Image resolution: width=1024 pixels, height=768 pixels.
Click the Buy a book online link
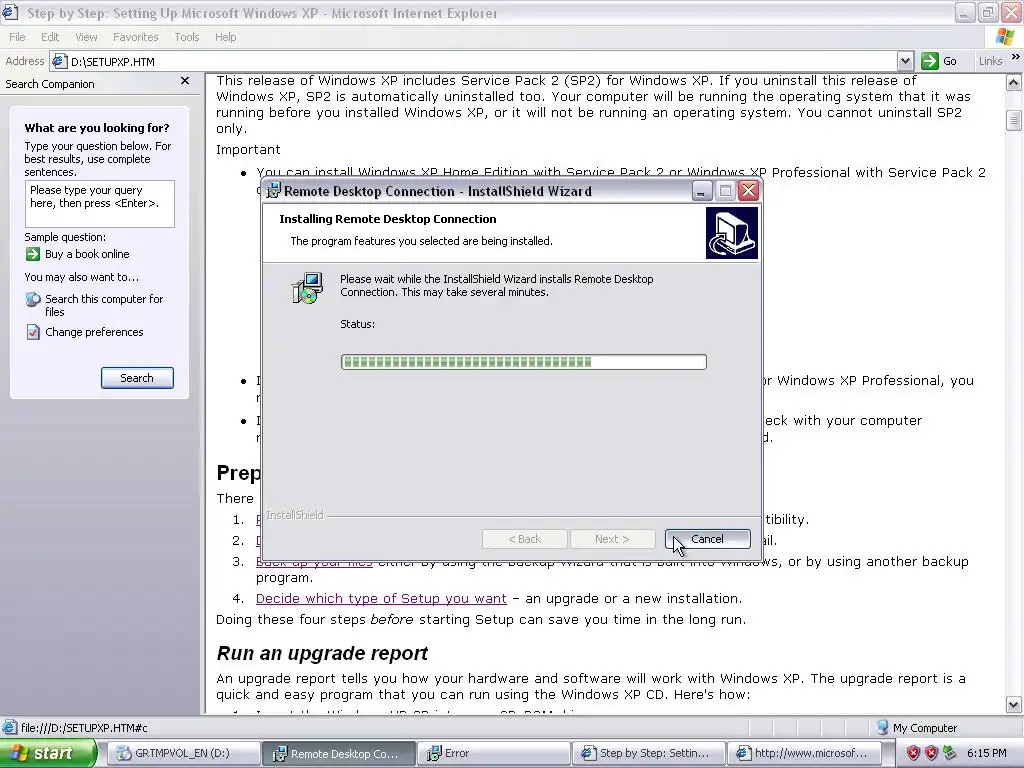[x=87, y=254]
